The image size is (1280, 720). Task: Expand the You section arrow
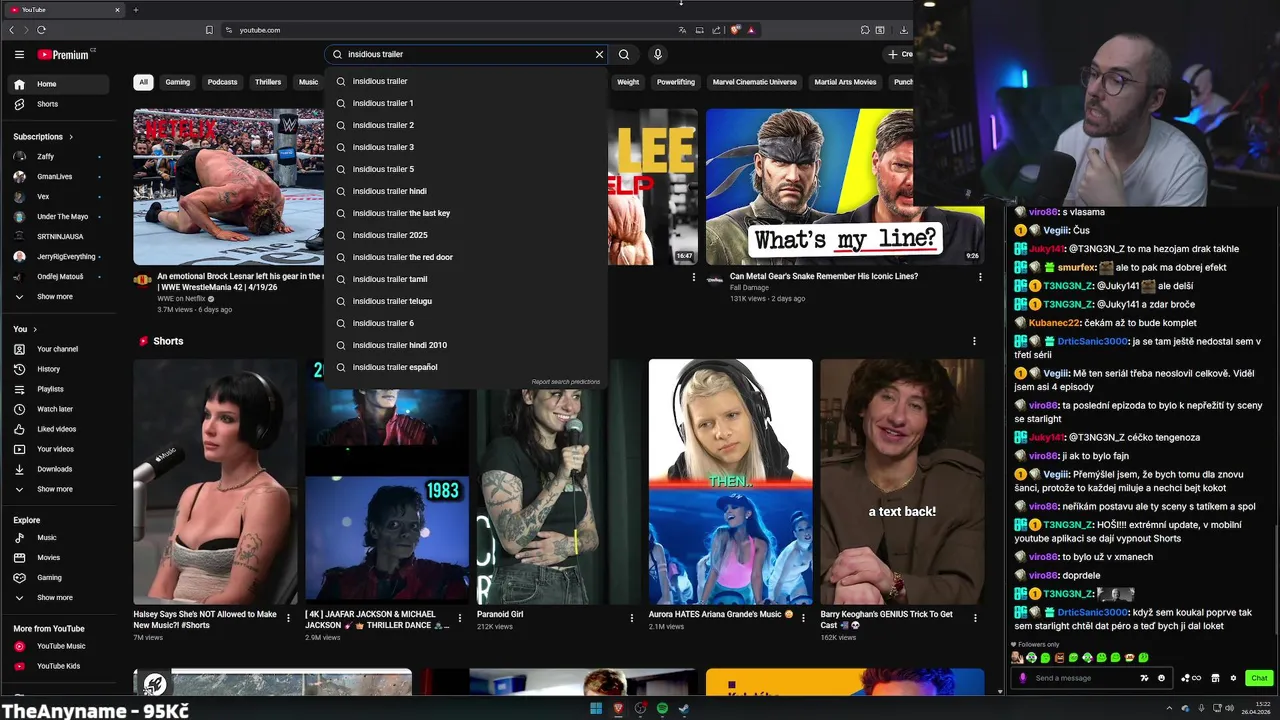pos(35,329)
